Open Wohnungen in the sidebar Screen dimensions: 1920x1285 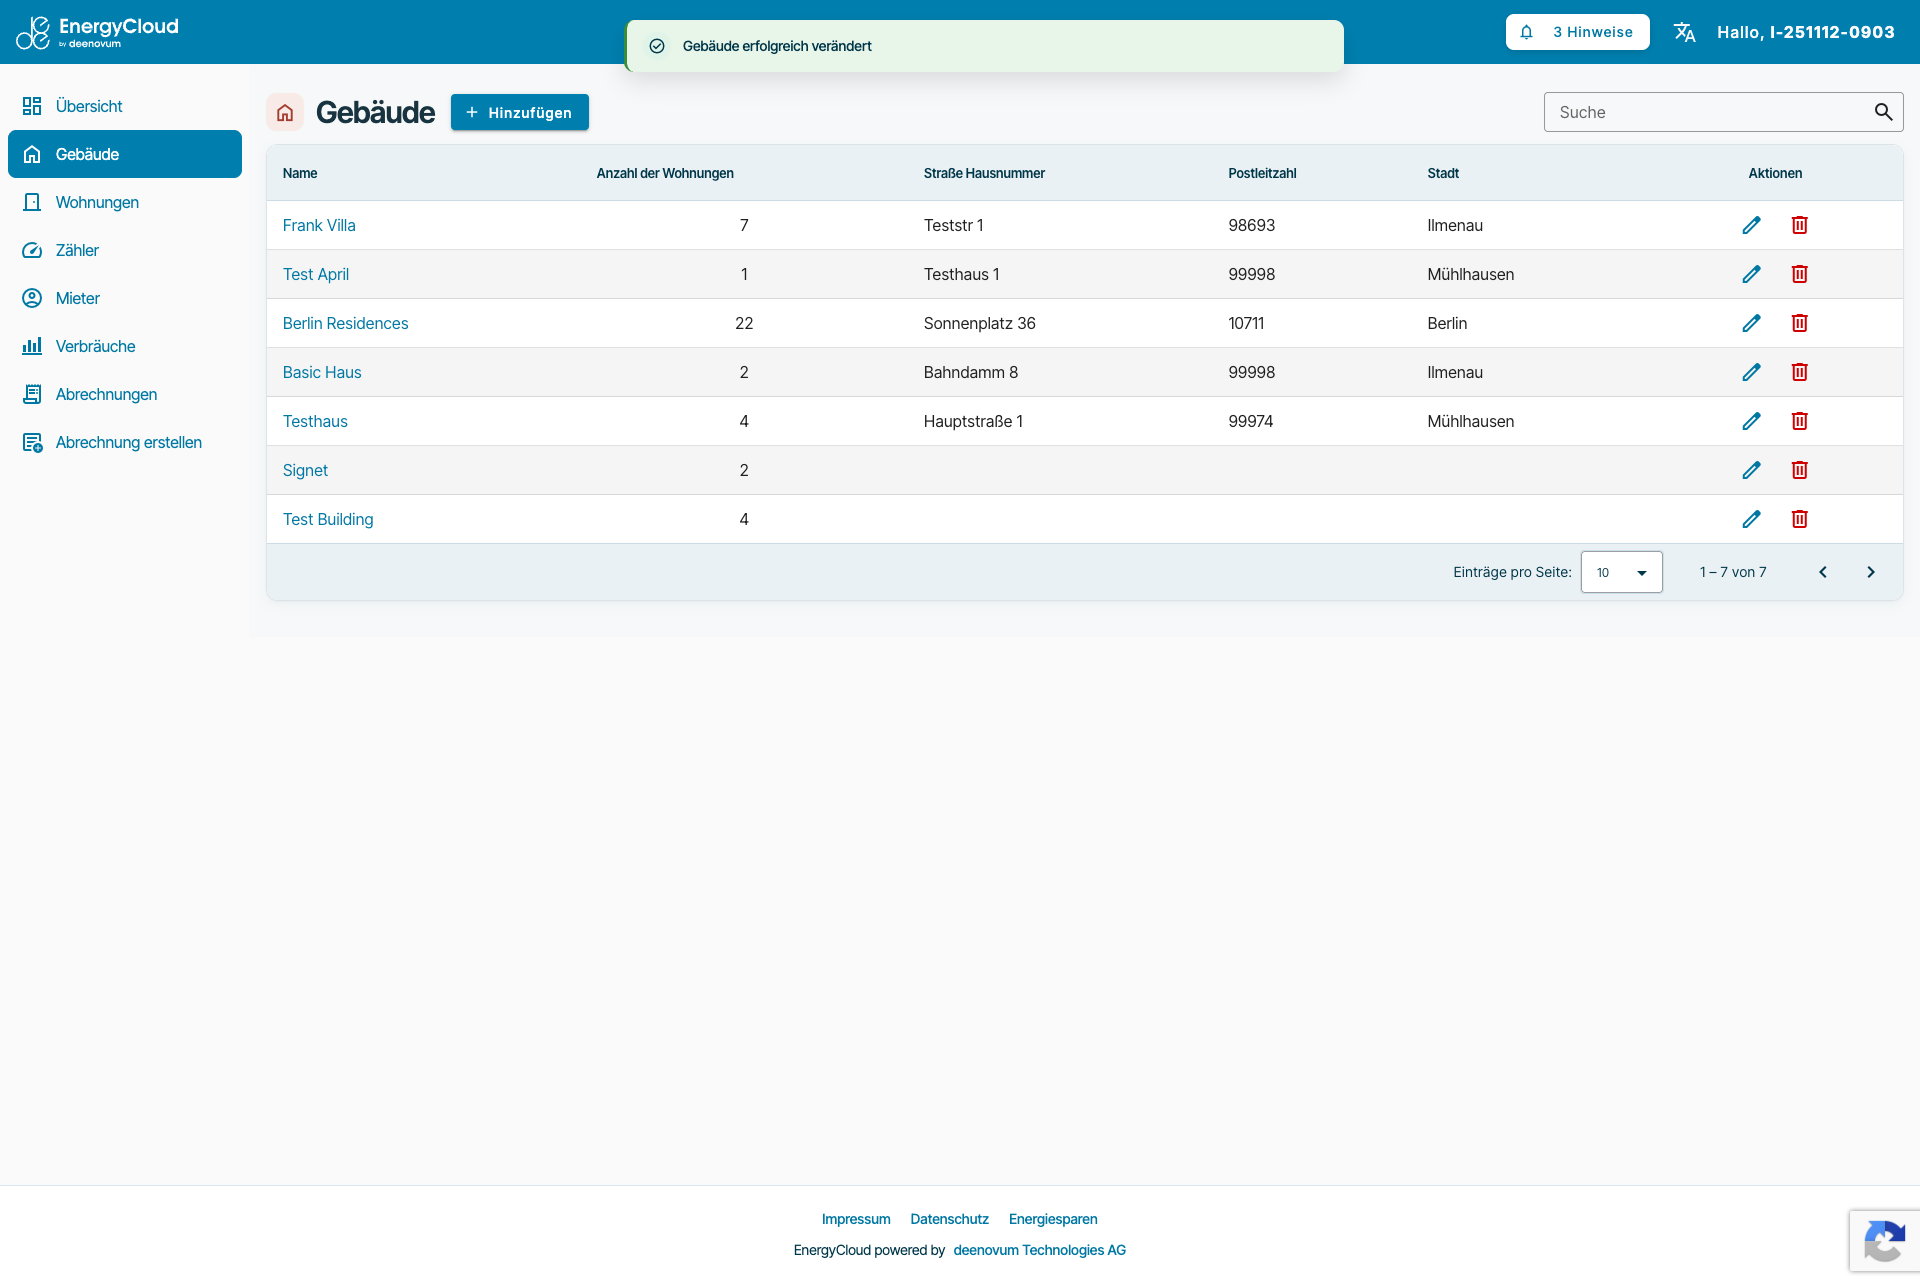[x=125, y=202]
